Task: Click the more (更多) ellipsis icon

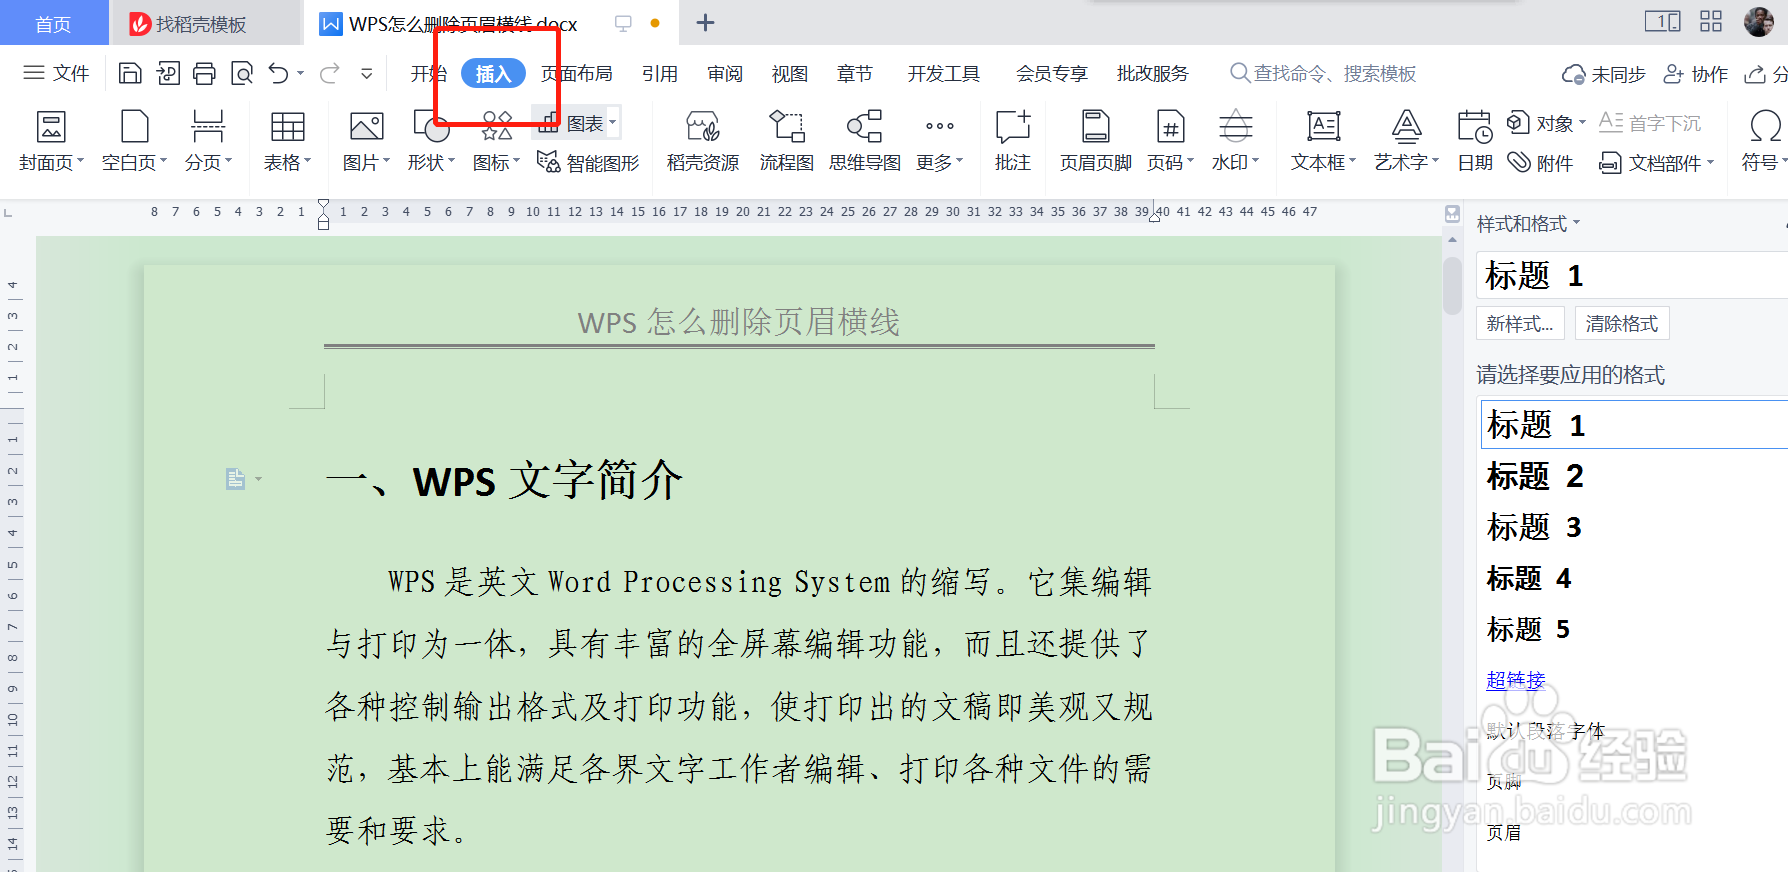Action: [x=940, y=126]
